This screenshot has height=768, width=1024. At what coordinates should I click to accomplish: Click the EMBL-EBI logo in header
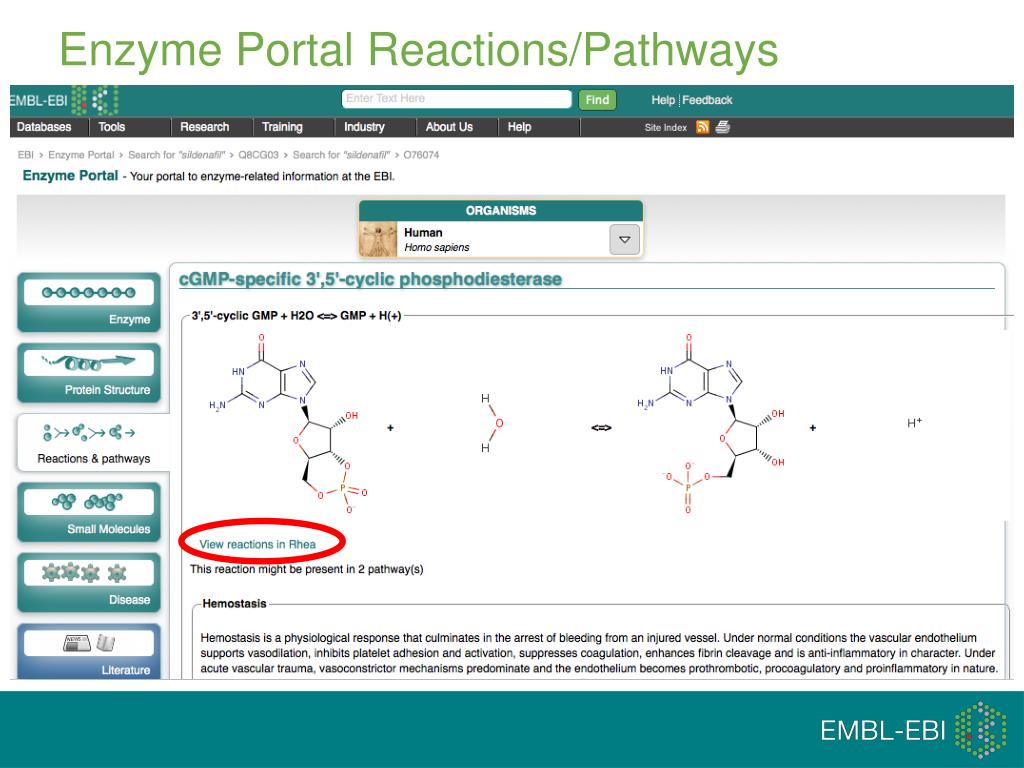click(x=64, y=101)
